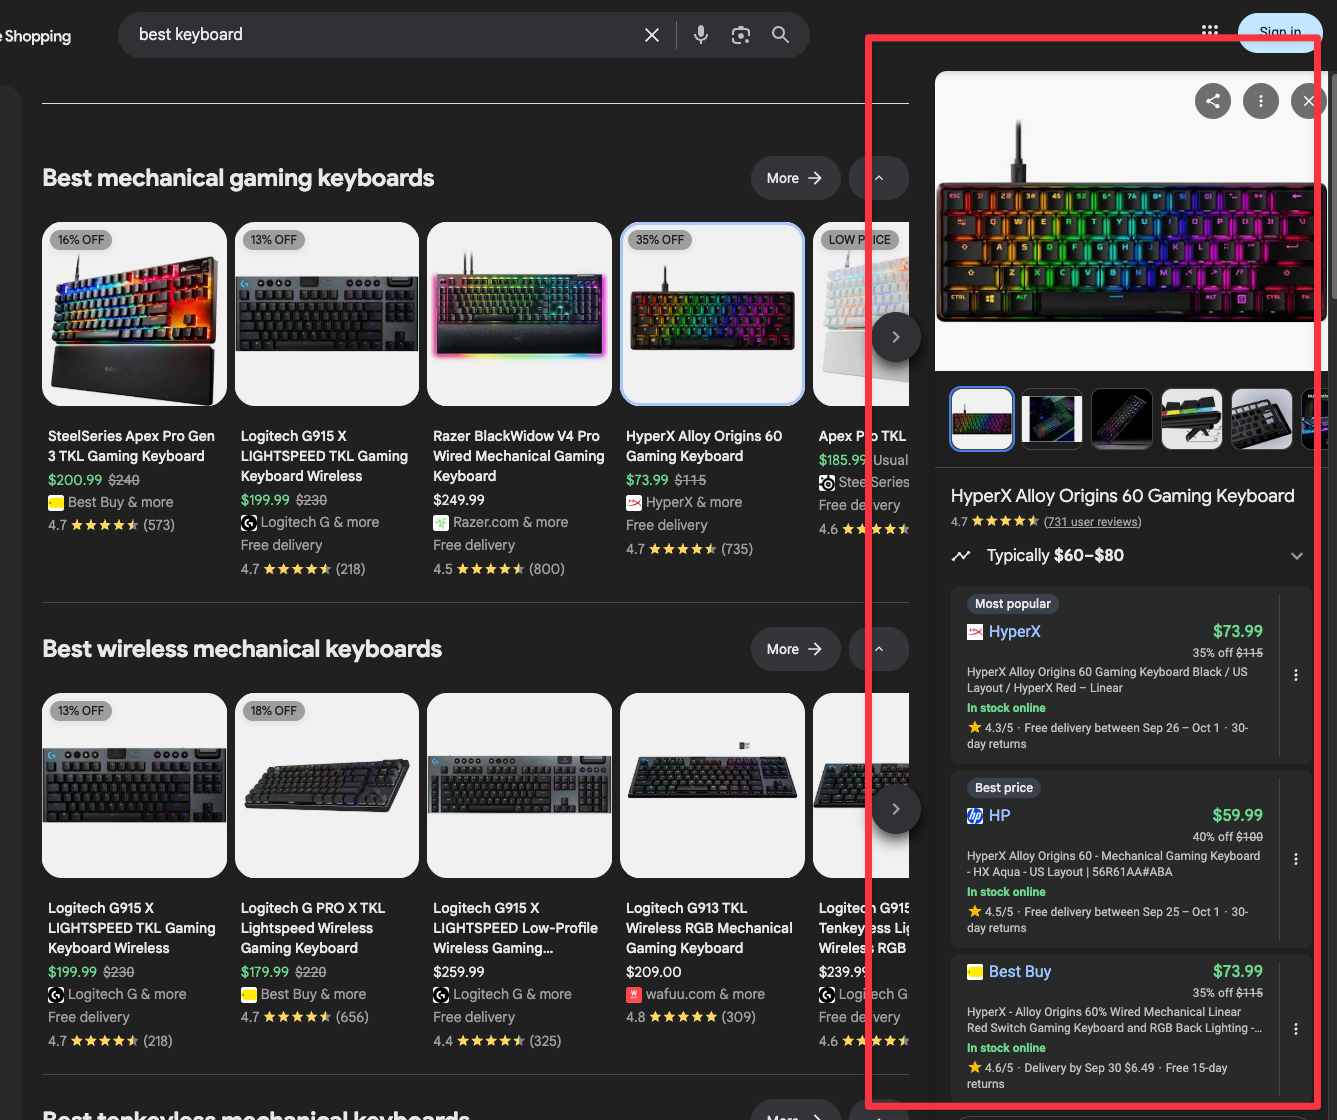Next arrow in wireless mechanical keyboards carousel
This screenshot has height=1120, width=1337.
coord(896,809)
